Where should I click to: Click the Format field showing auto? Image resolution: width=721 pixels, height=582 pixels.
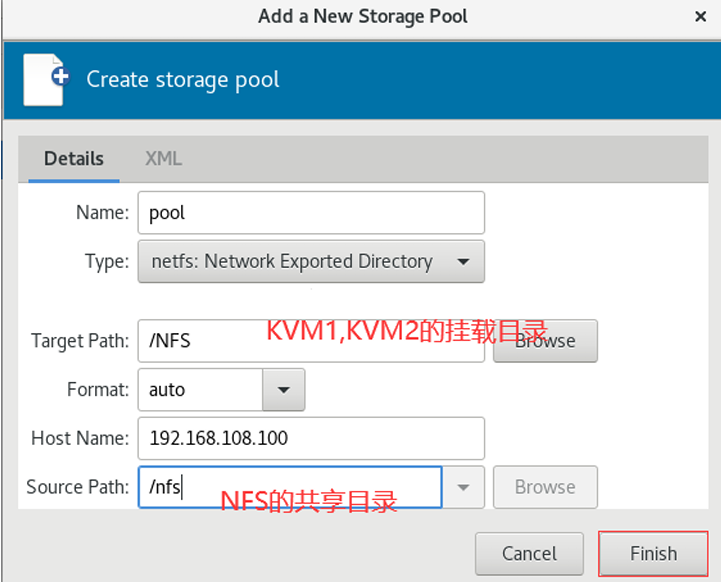200,390
